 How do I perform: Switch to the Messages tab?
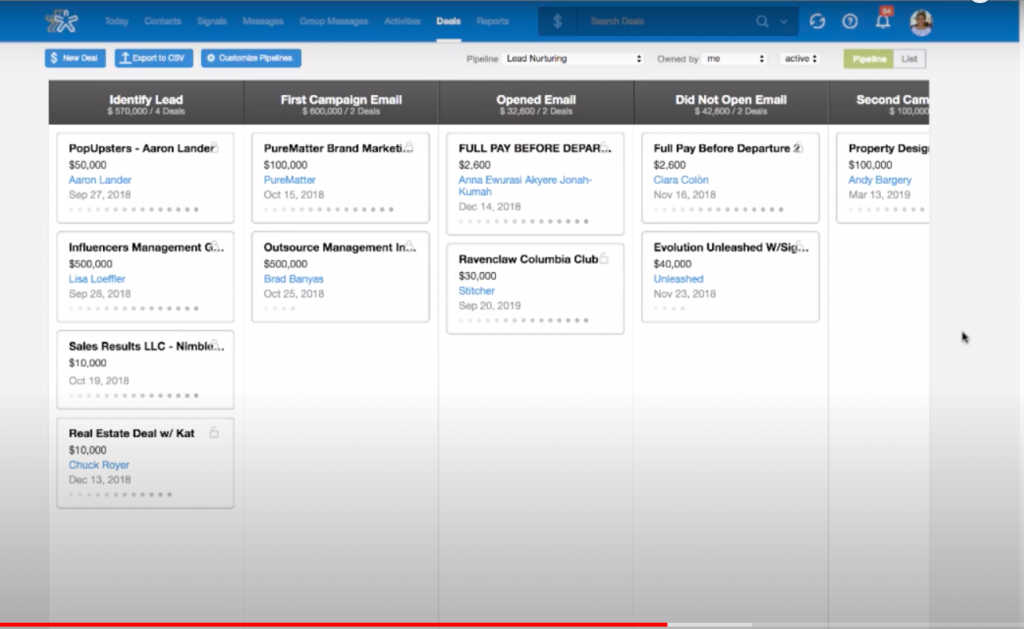click(263, 22)
